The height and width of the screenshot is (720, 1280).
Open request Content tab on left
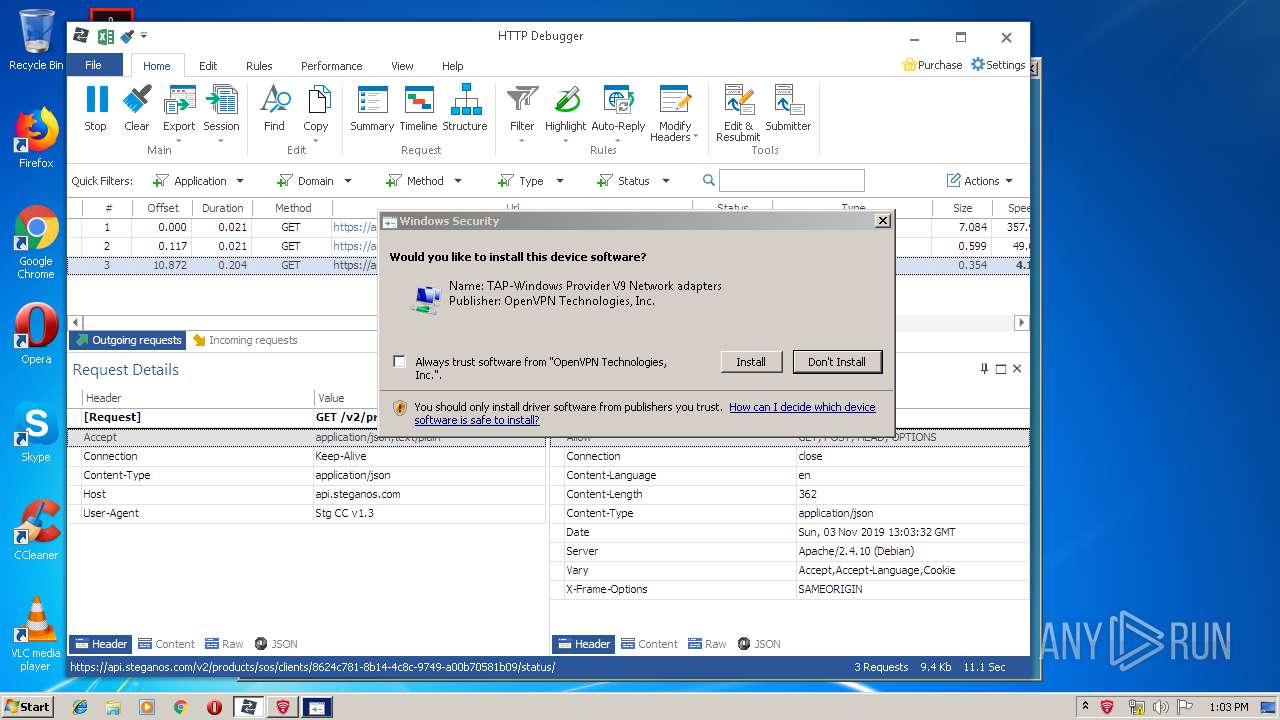pos(166,644)
